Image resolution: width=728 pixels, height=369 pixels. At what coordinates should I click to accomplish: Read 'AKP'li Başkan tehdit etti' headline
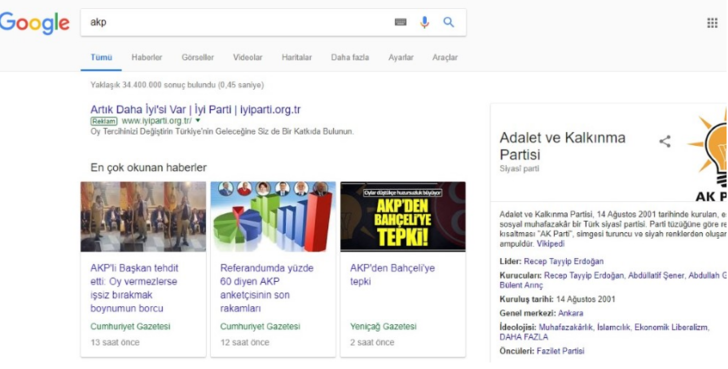coord(134,288)
